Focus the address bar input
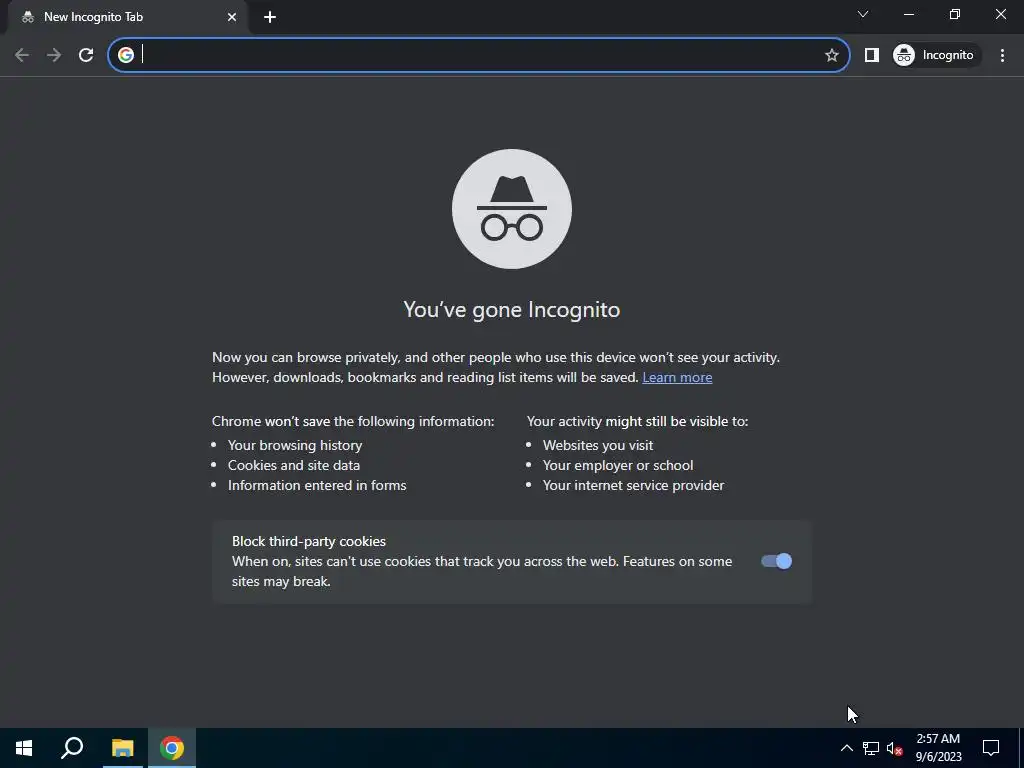This screenshot has width=1024, height=768. tap(480, 55)
